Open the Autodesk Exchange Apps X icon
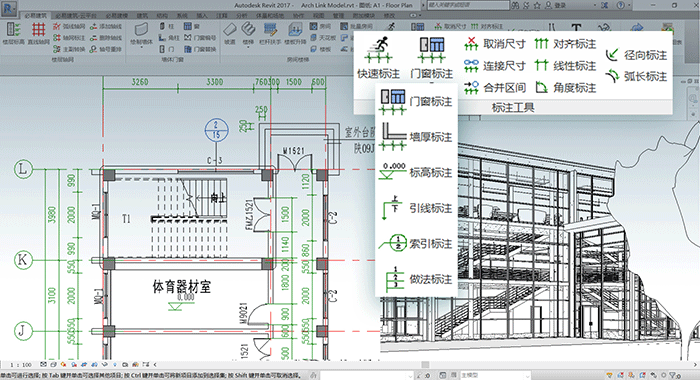Image resolution: width=700 pixels, height=380 pixels. coord(604,5)
